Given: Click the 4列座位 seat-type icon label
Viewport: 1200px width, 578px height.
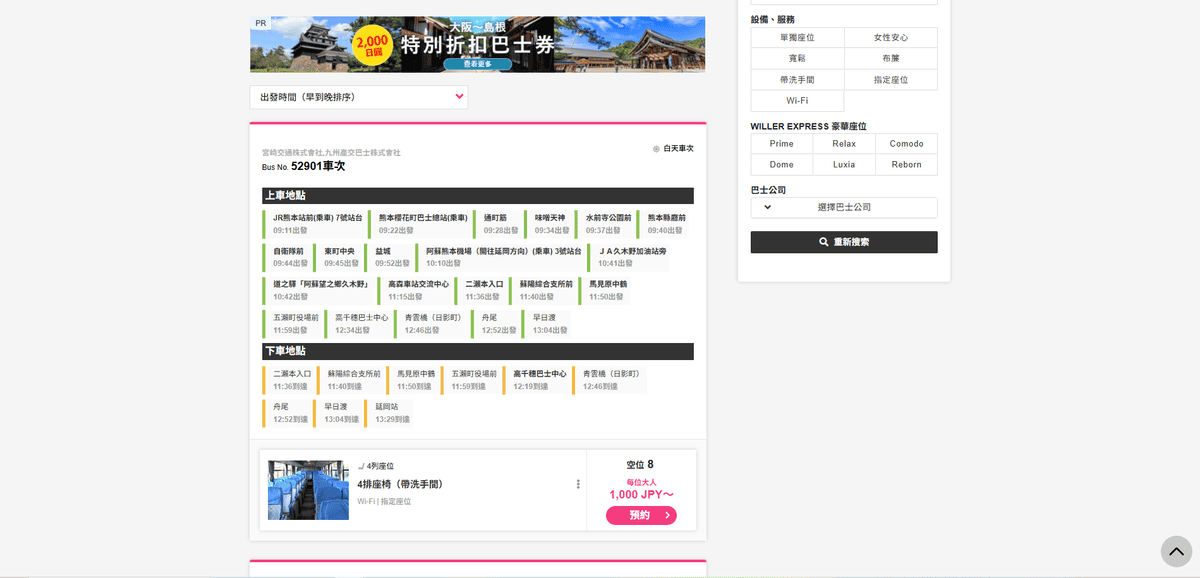Looking at the screenshot, I should pos(376,466).
